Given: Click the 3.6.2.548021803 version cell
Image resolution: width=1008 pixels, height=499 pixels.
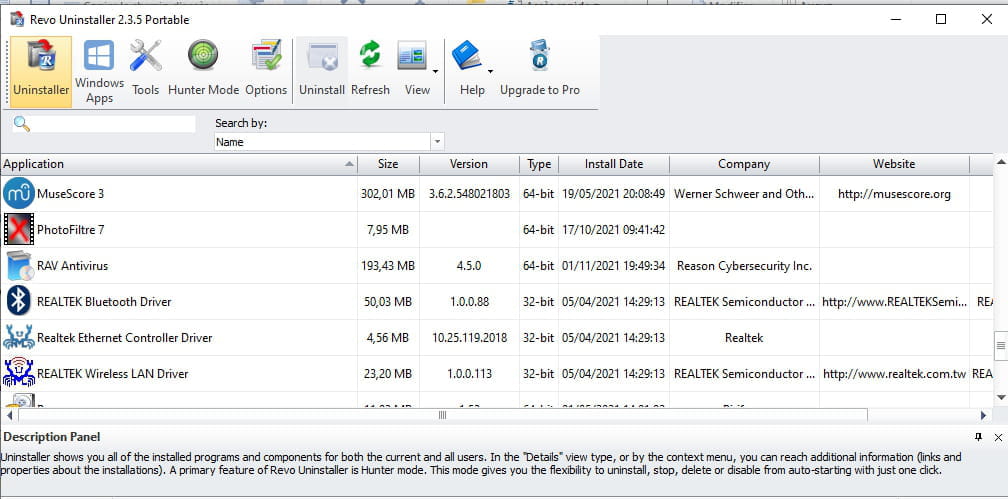Looking at the screenshot, I should pos(469,194).
